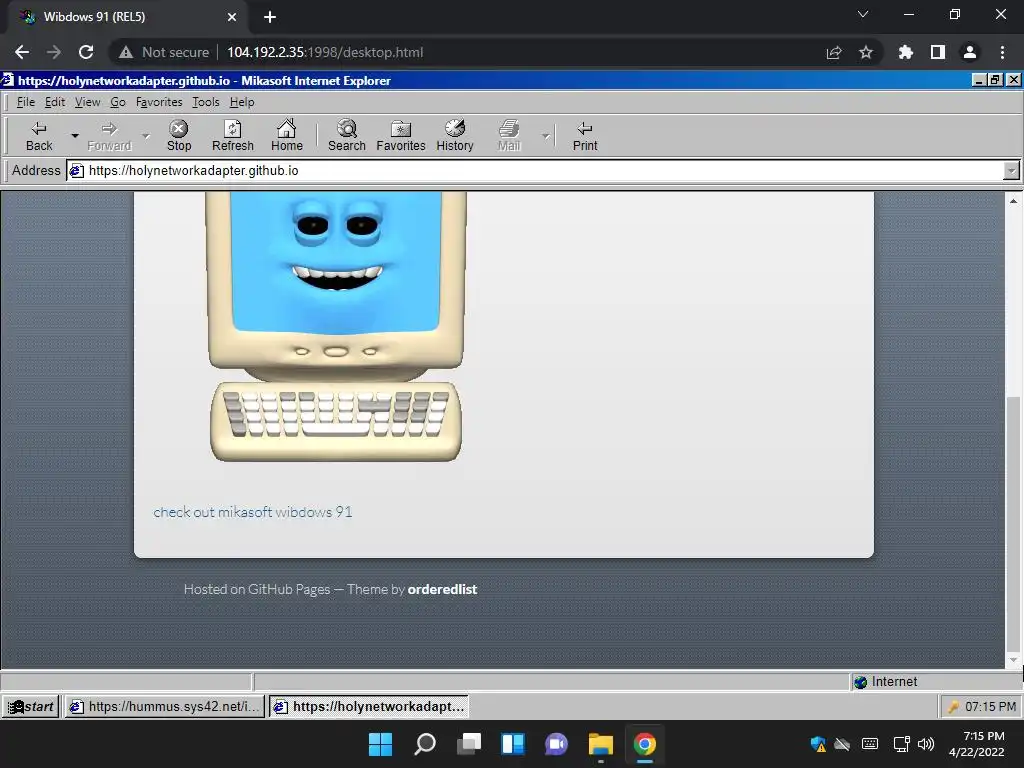Open Widgets on the Windows taskbar

[513, 744]
